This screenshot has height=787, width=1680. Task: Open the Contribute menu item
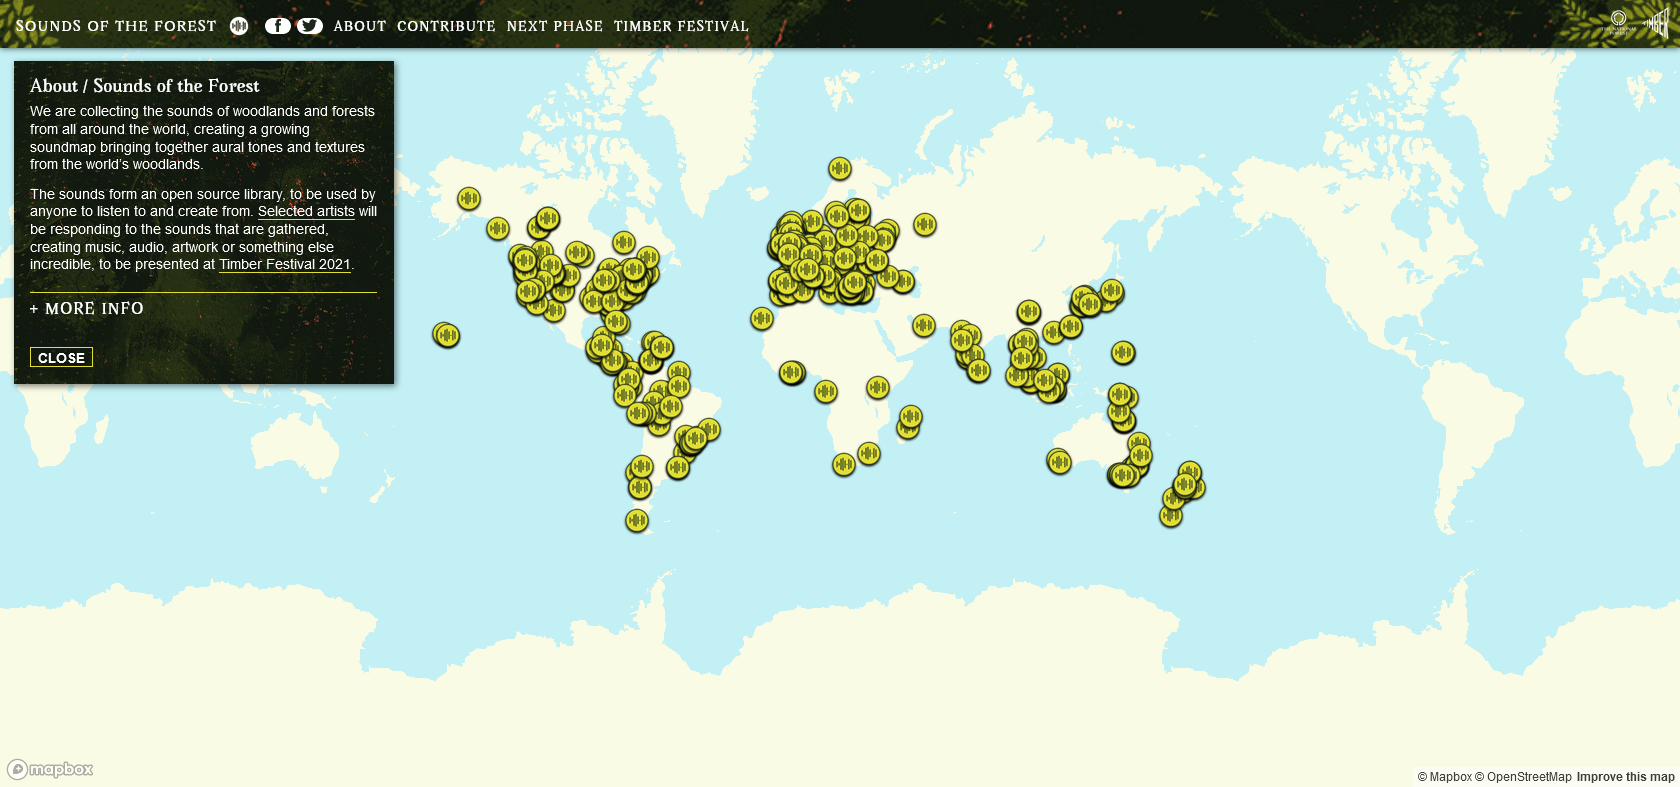click(446, 26)
